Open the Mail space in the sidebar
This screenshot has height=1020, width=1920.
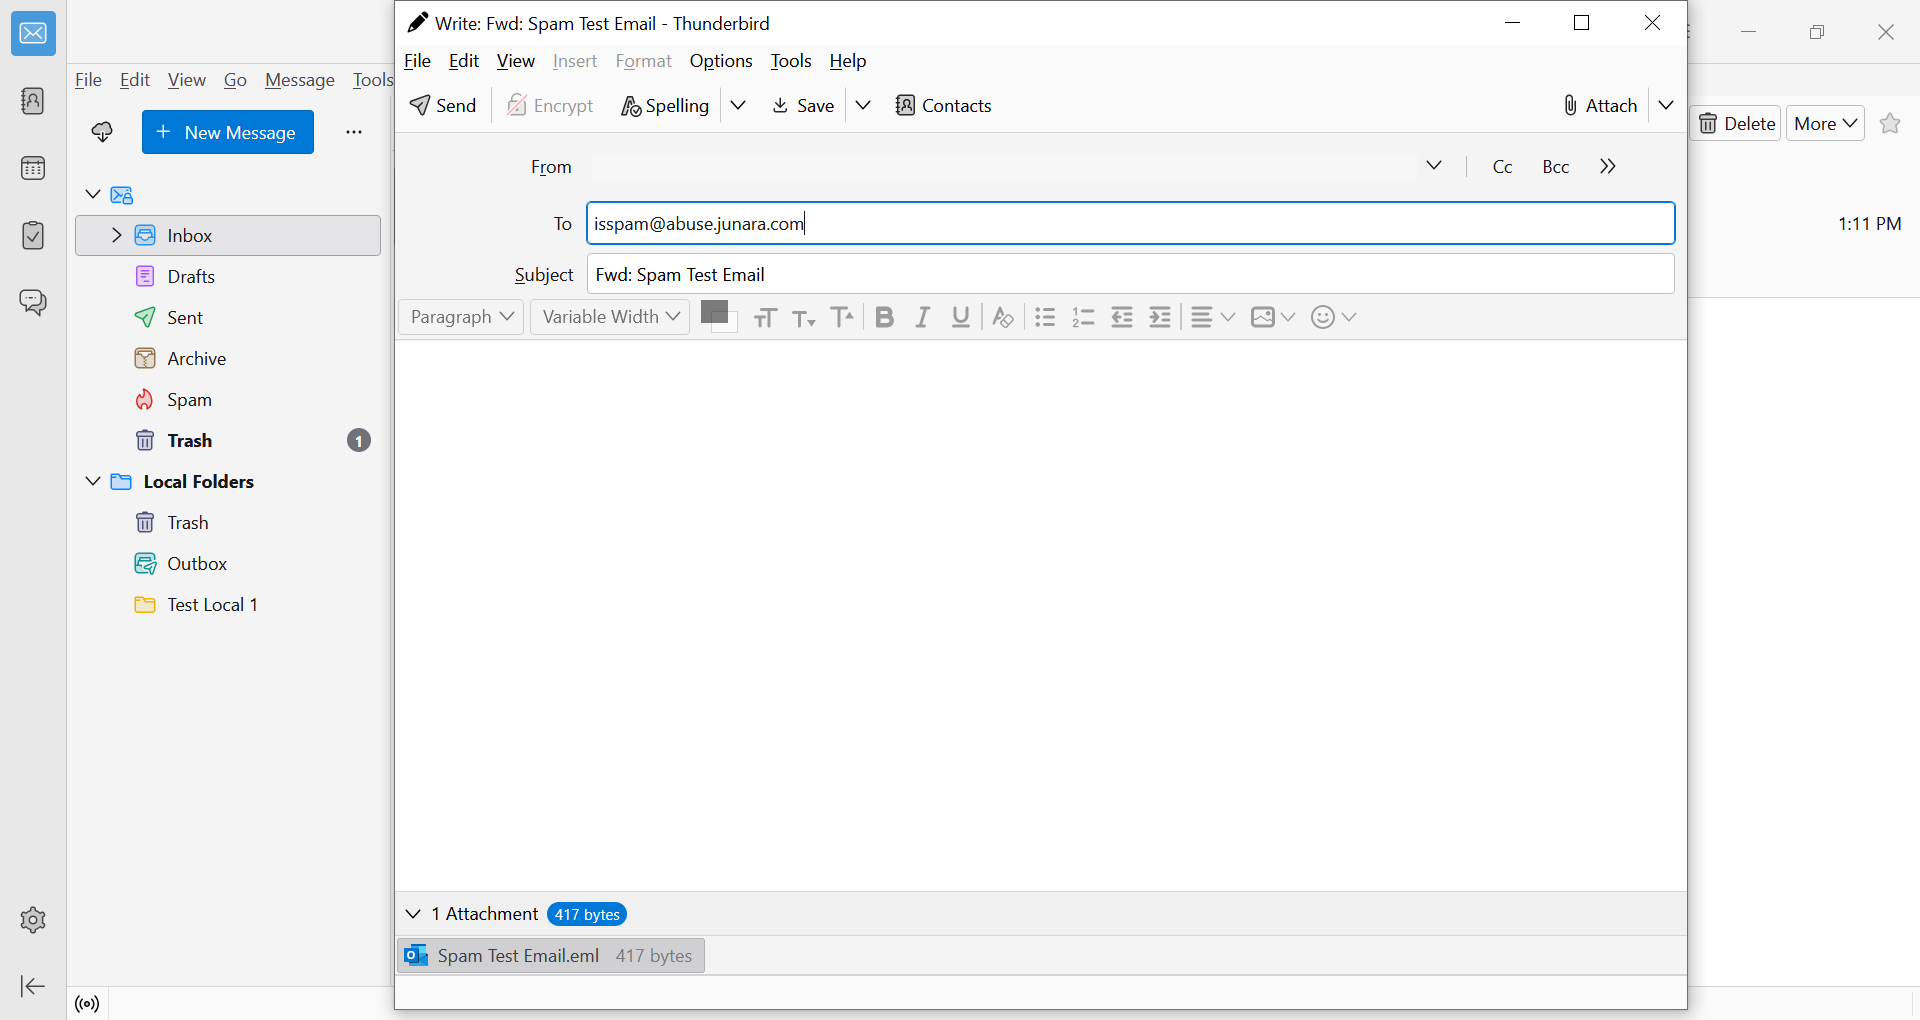coord(33,34)
